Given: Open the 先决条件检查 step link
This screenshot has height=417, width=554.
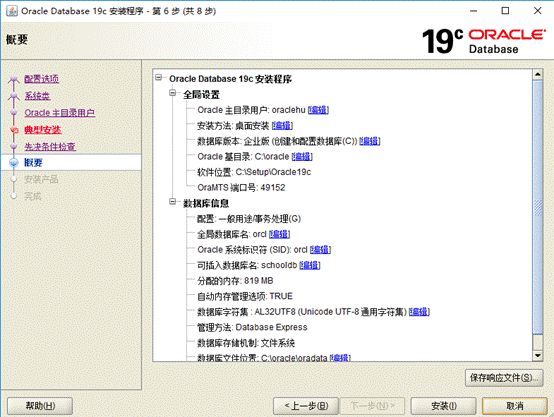Looking at the screenshot, I should pos(50,146).
